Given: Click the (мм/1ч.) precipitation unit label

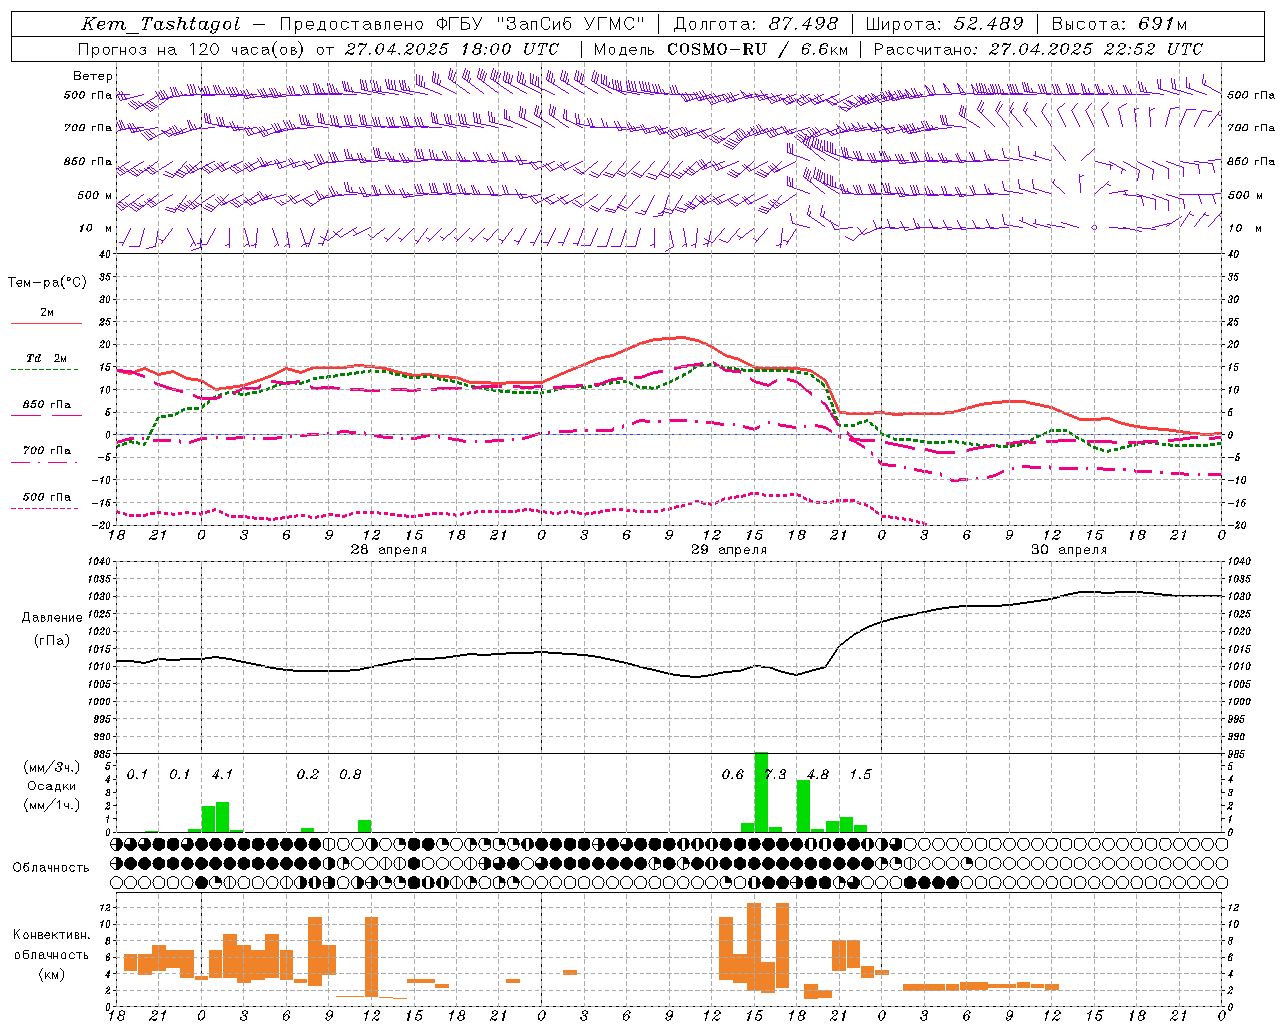Looking at the screenshot, I should click(x=51, y=805).
